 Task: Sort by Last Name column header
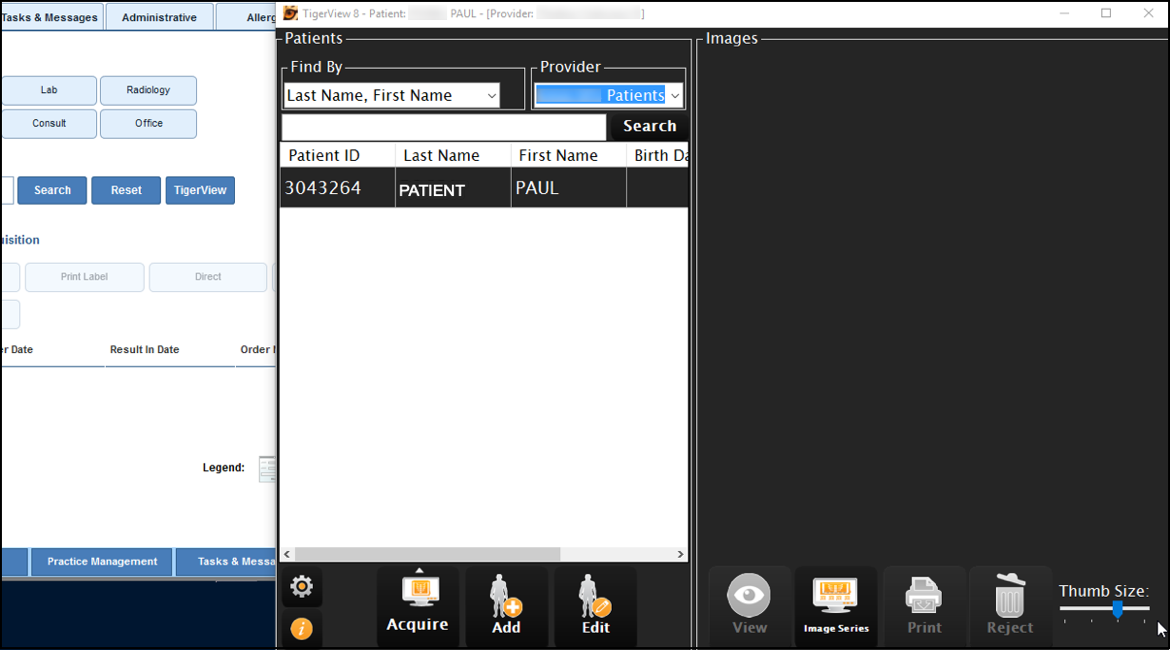[453, 155]
